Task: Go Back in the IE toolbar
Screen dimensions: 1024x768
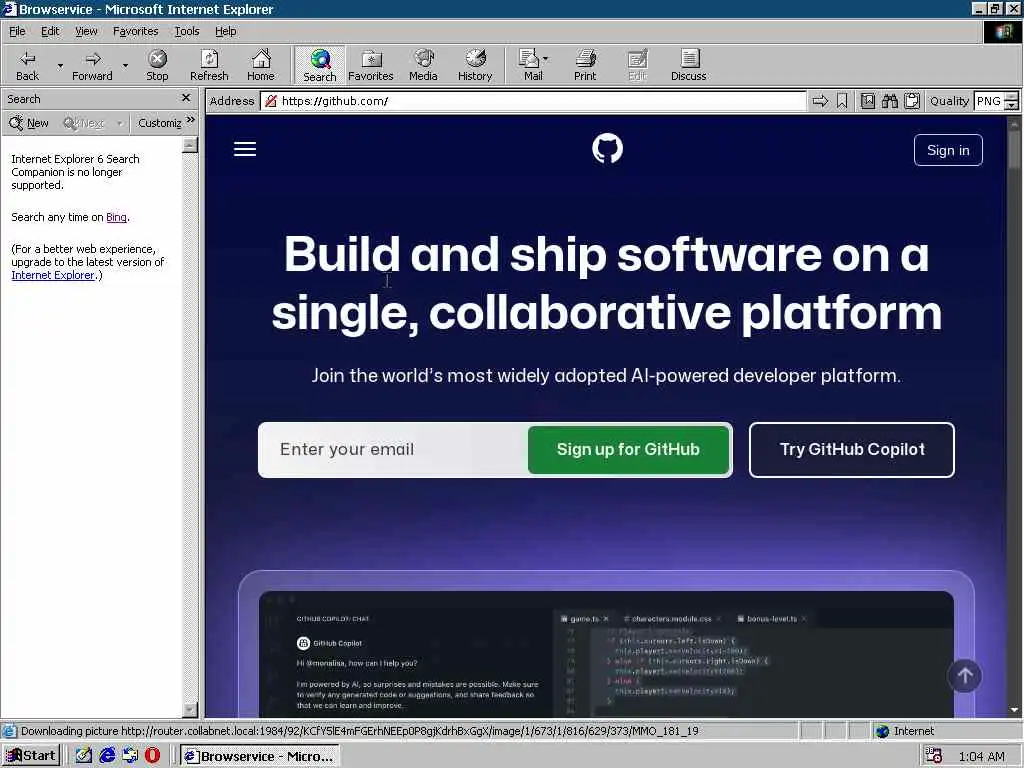Action: point(27,65)
